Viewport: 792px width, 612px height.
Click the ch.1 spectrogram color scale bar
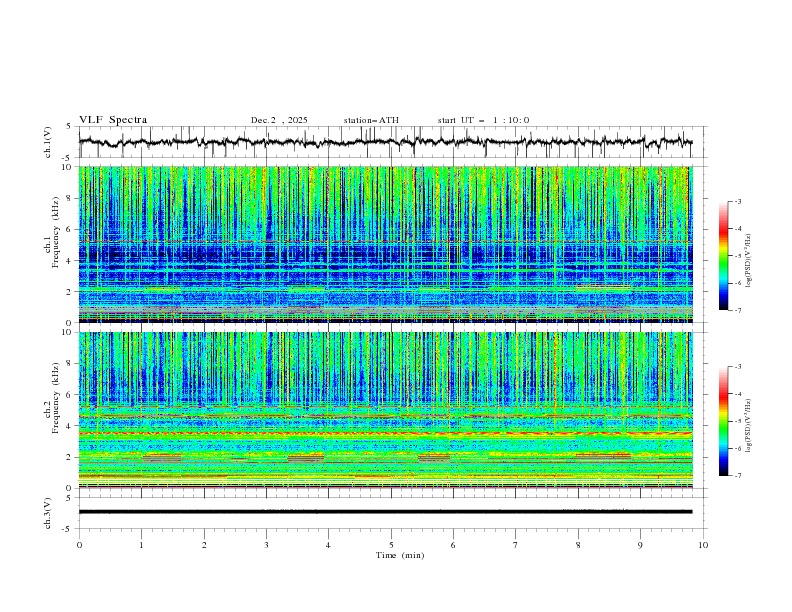(723, 256)
